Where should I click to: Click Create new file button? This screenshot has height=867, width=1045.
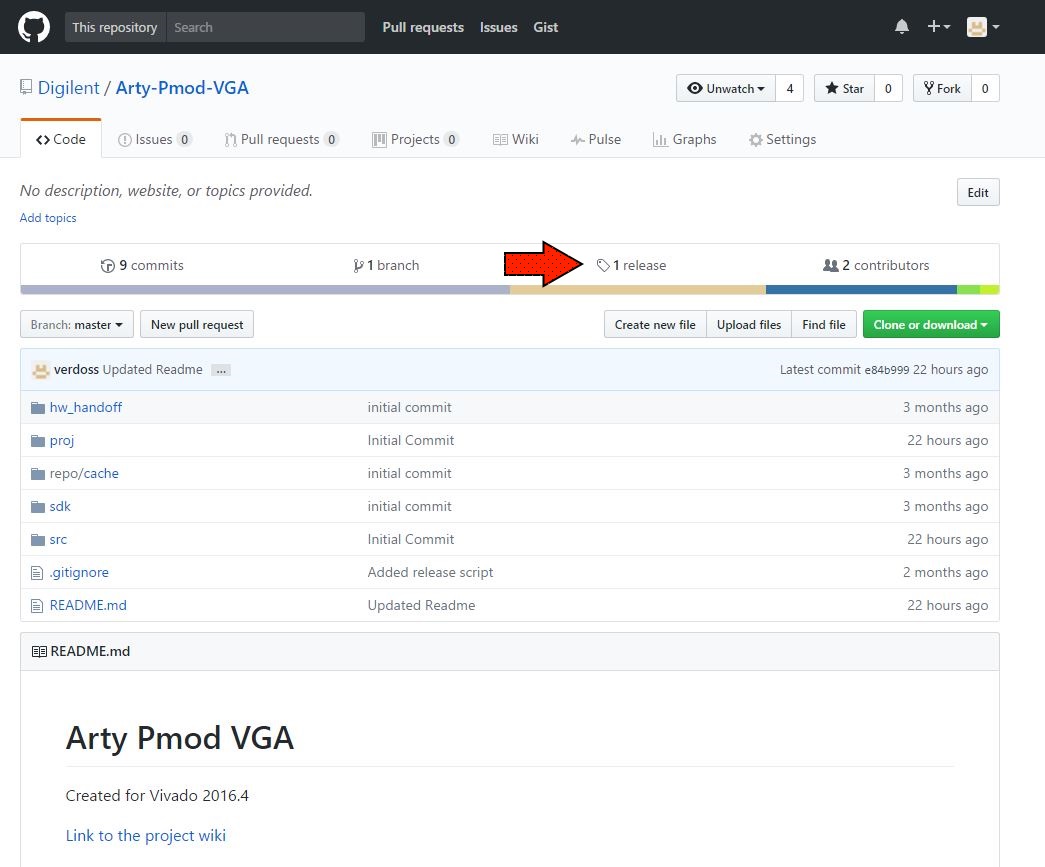tap(655, 325)
